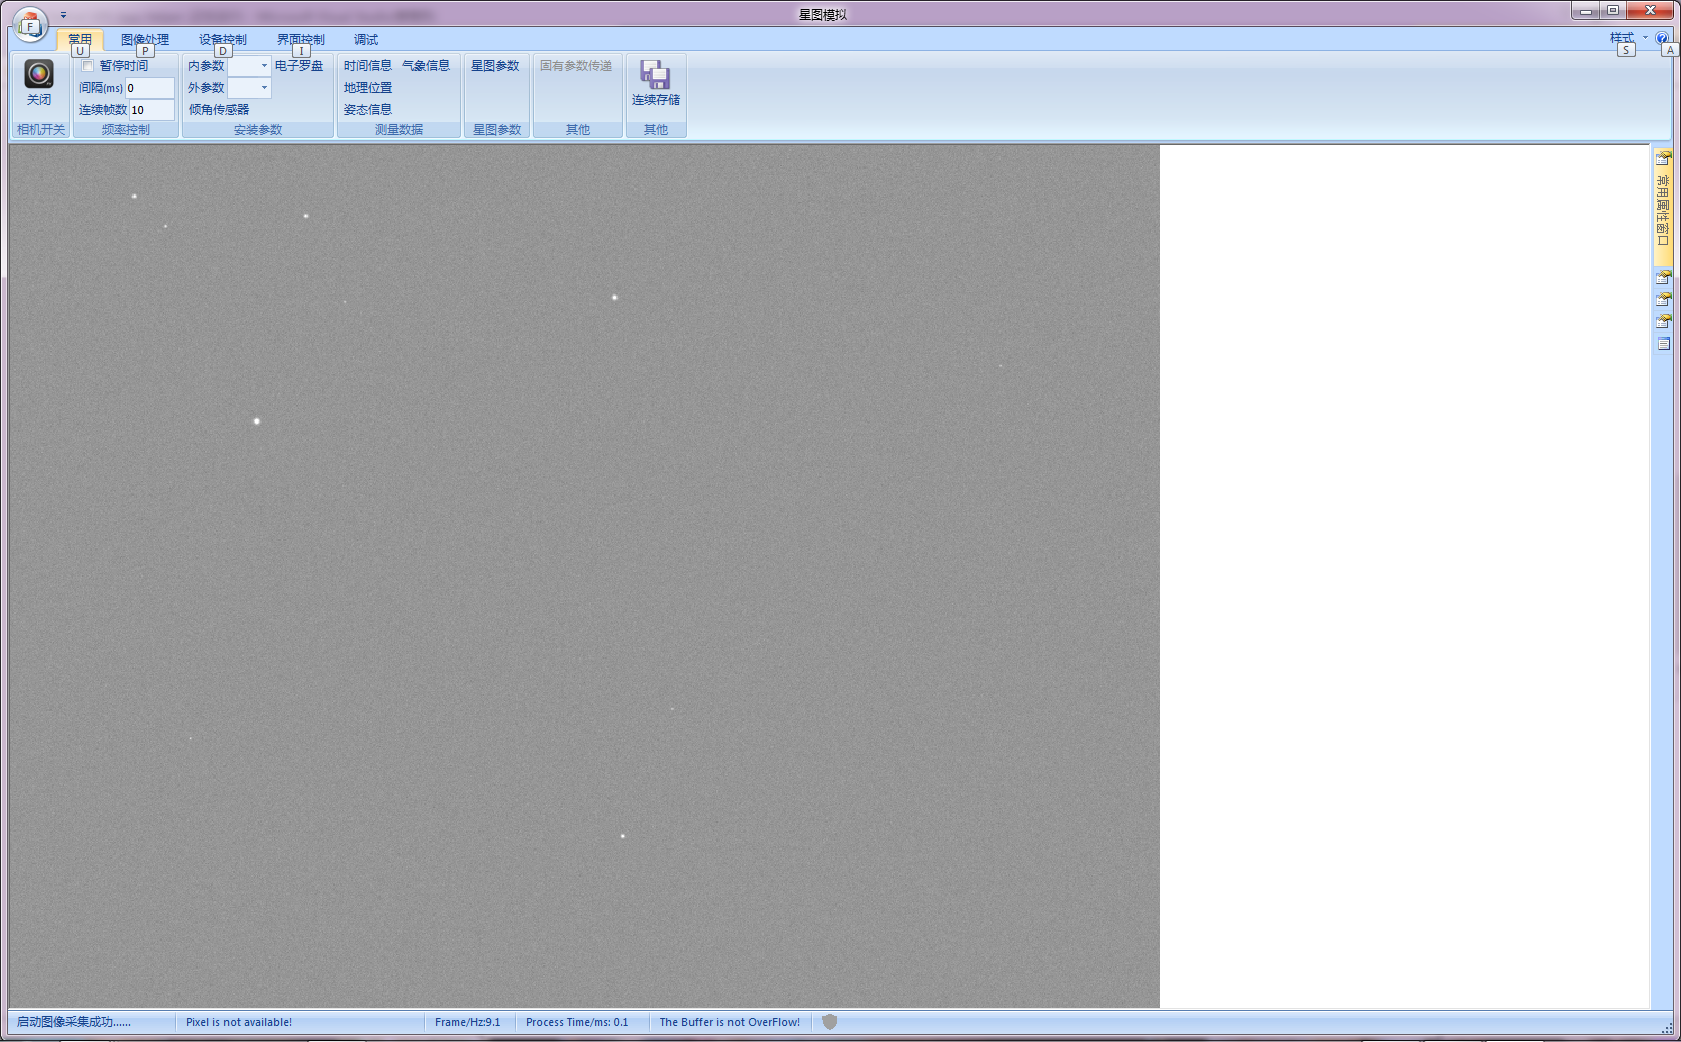Click the 连续存储 floppy disk icon

655,74
